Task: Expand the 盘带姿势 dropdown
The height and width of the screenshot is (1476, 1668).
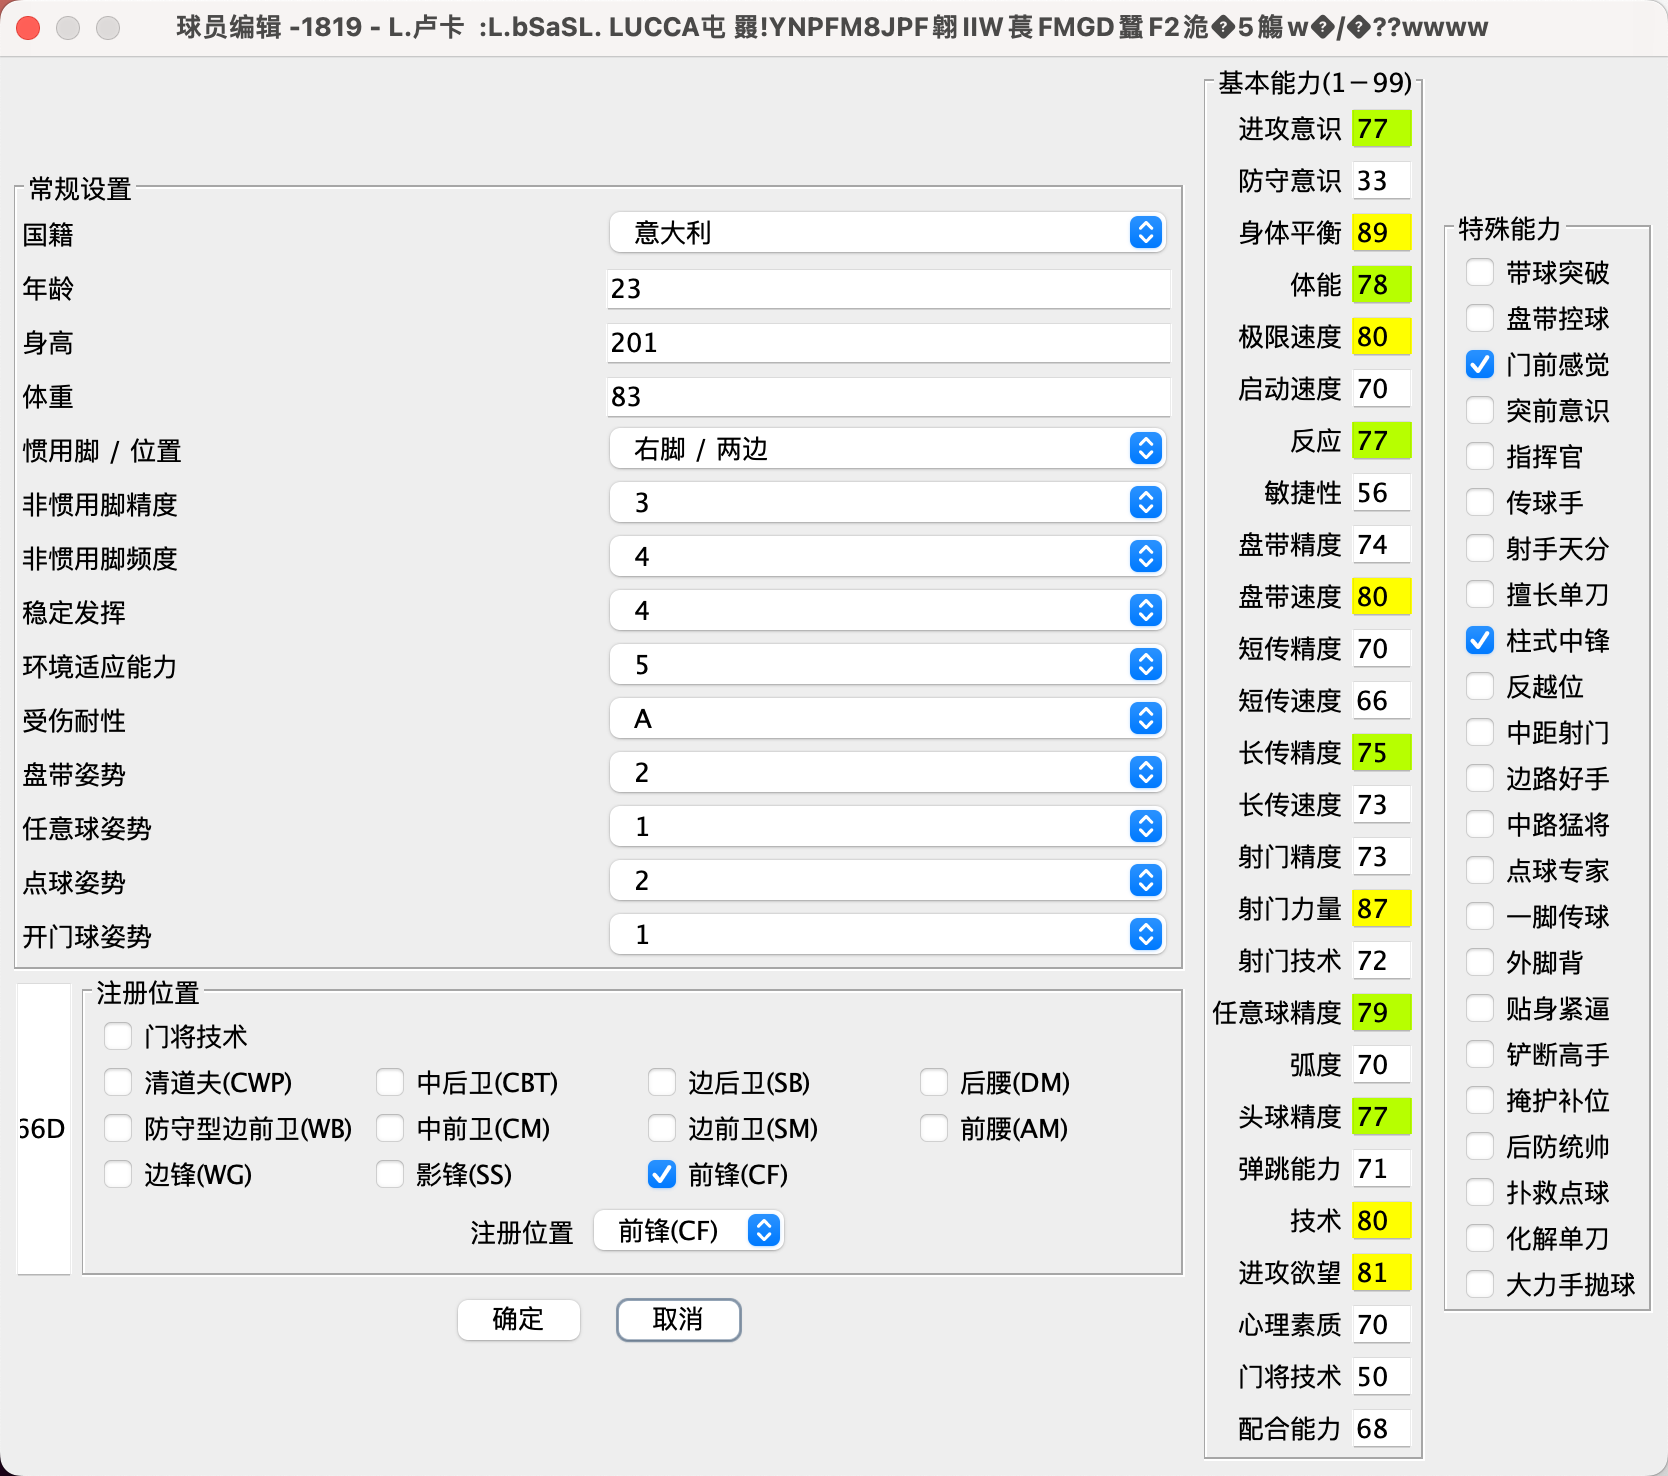Action: click(887, 773)
